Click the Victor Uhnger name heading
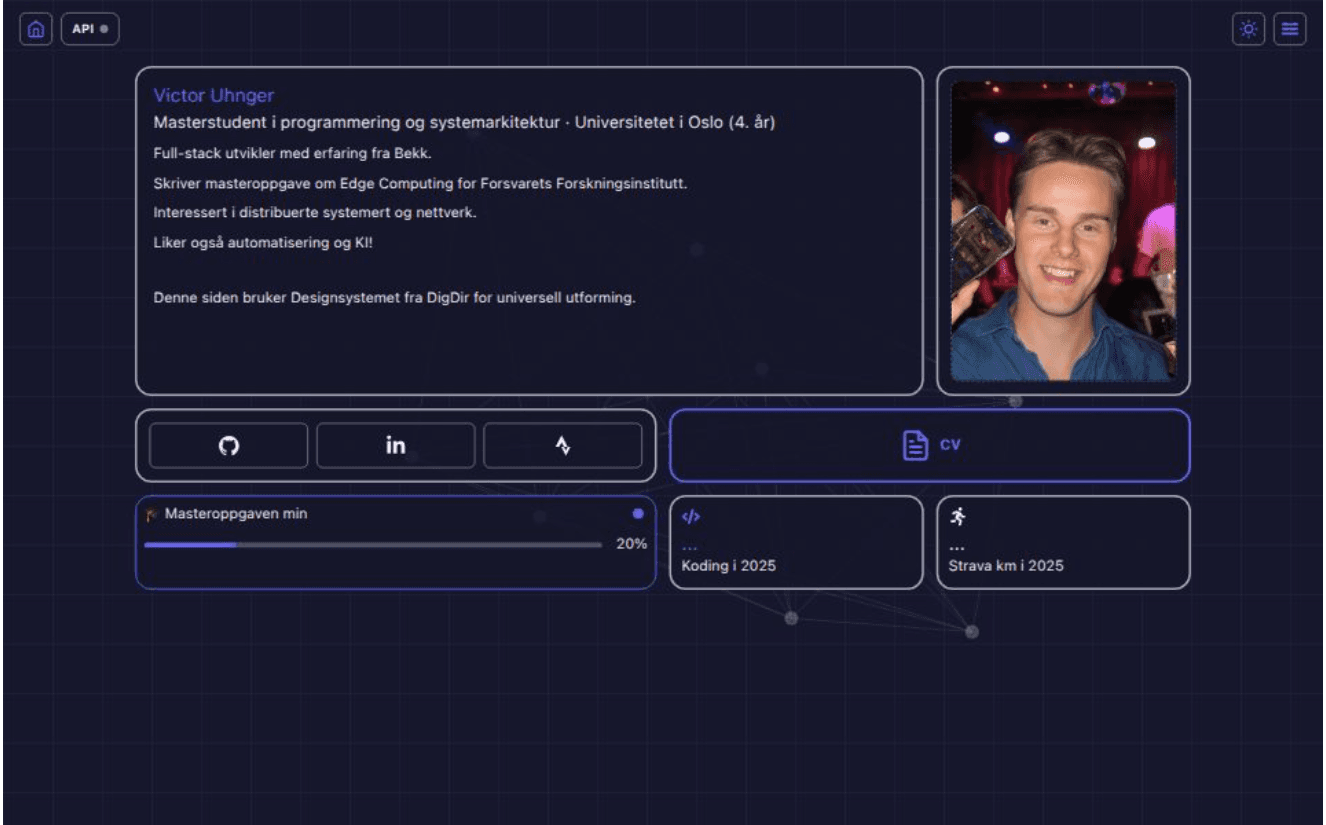 [x=213, y=96]
